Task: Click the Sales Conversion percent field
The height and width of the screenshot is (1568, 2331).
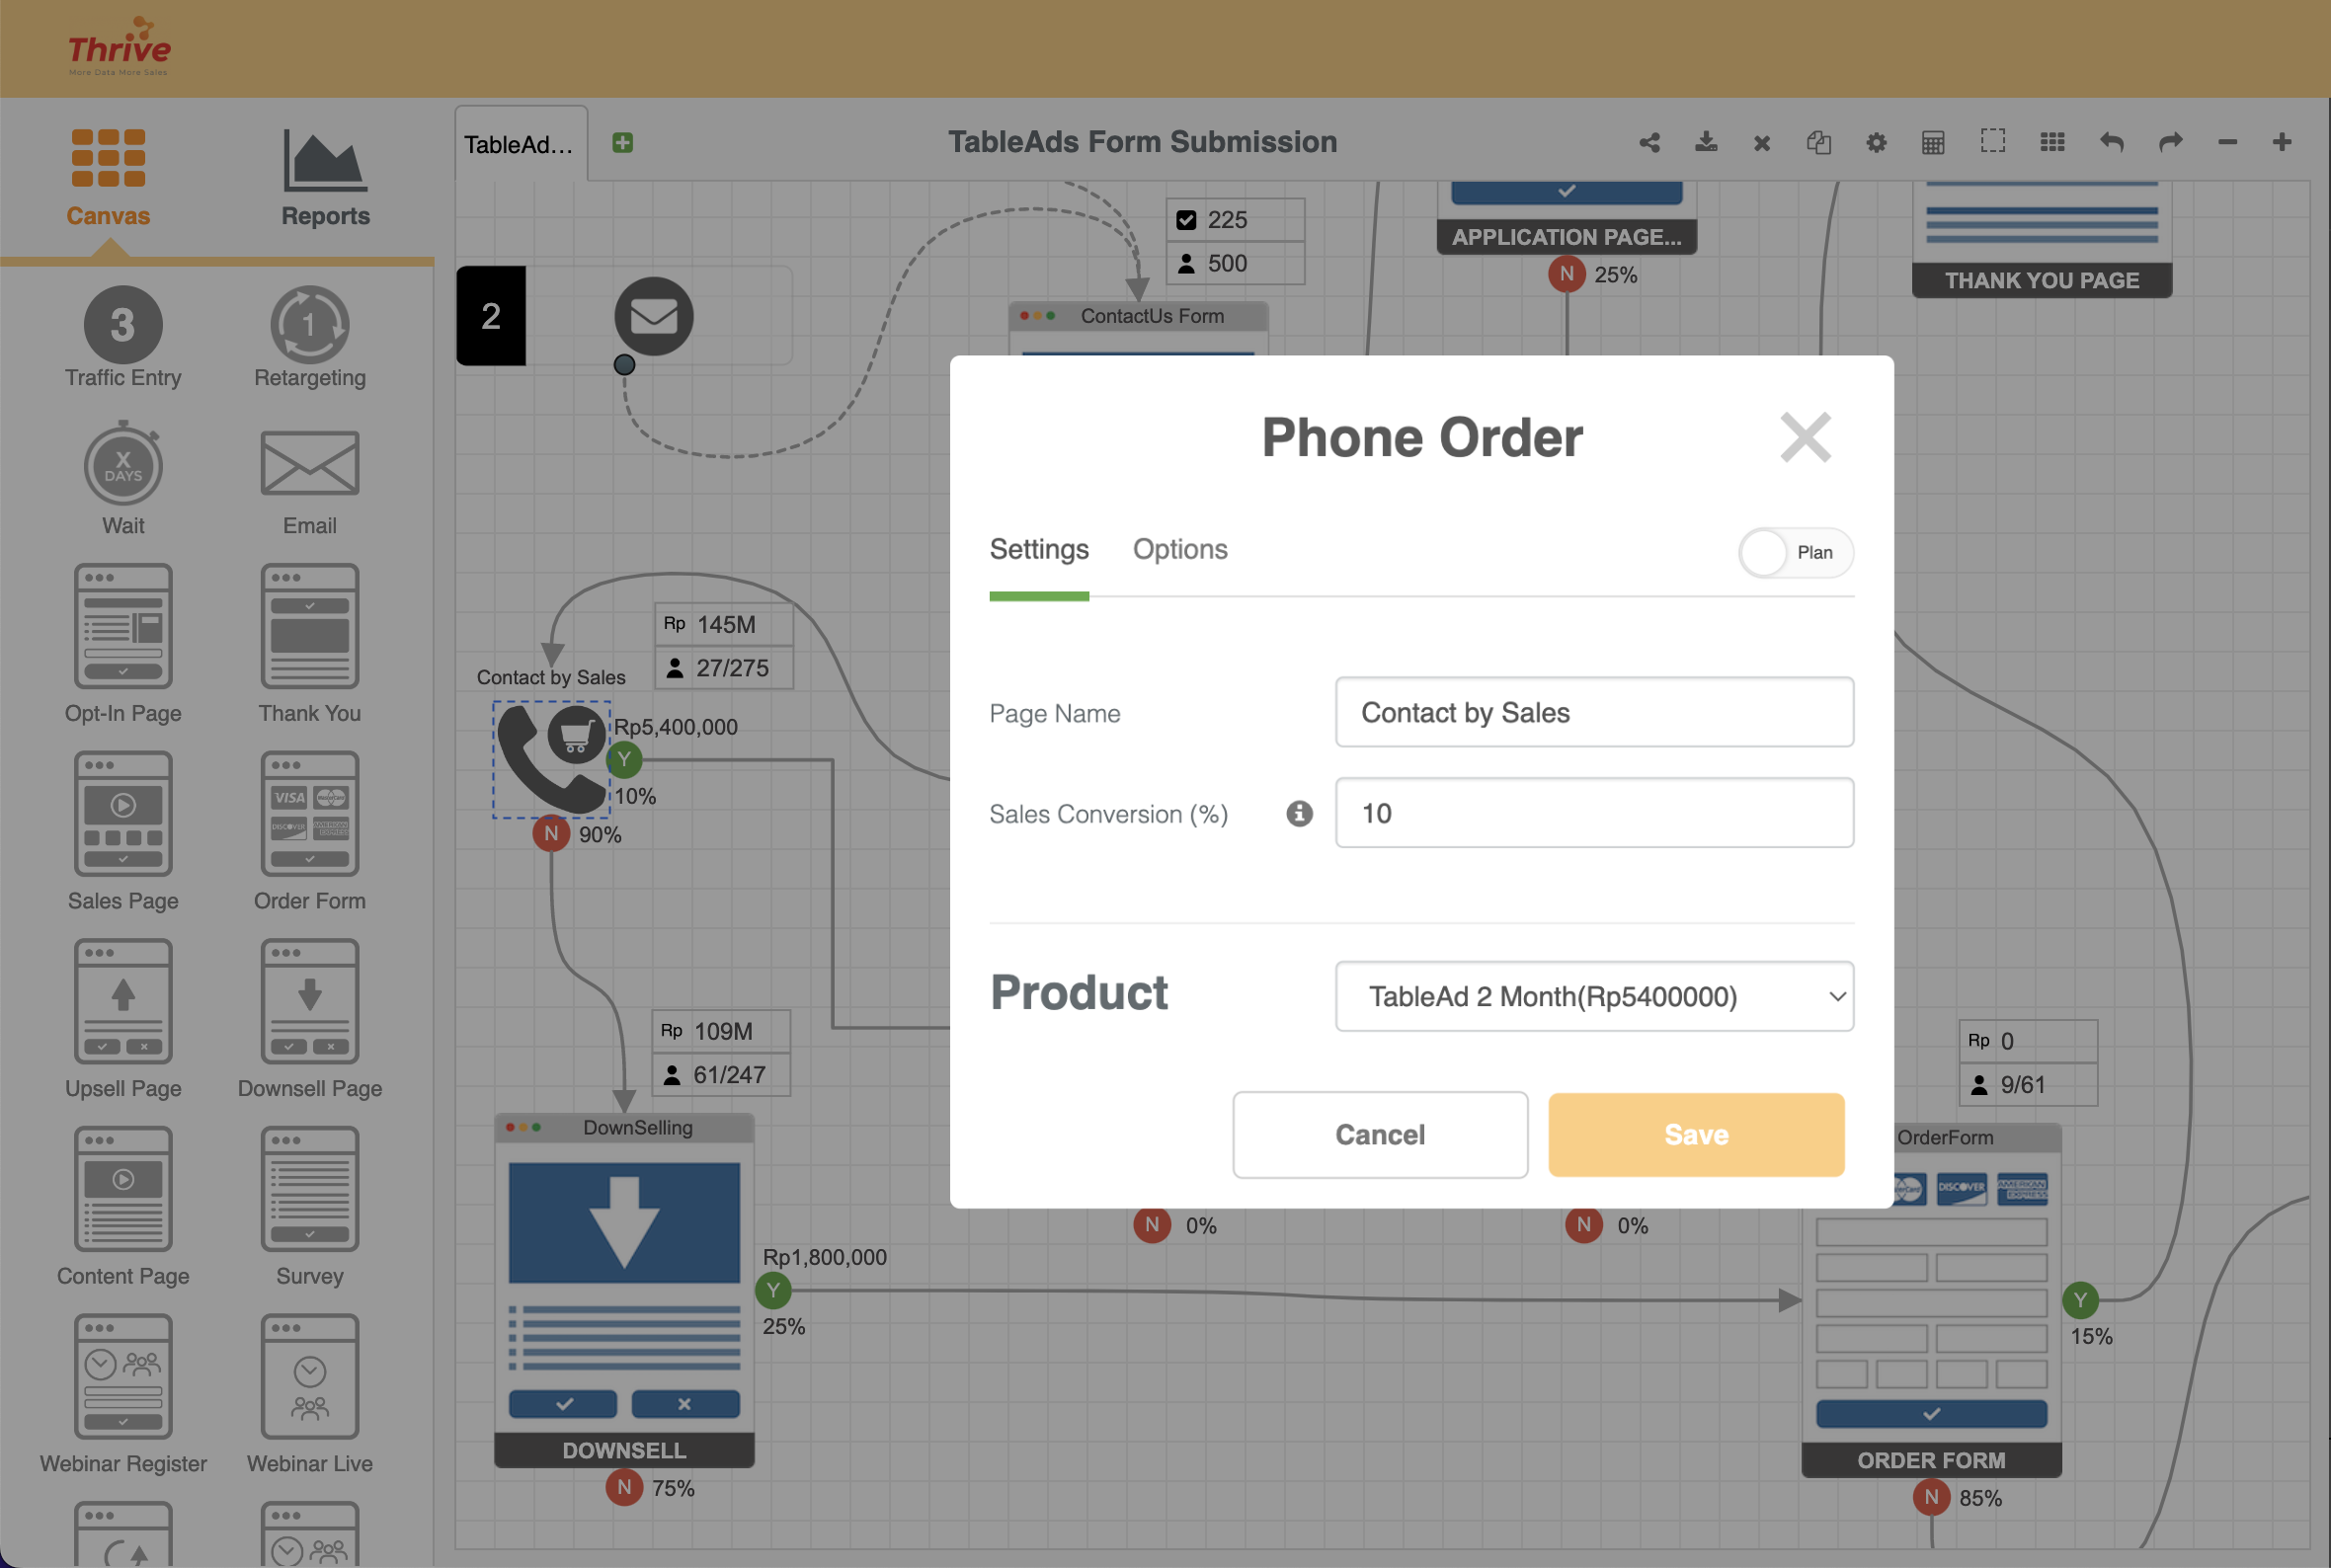Action: click(x=1594, y=813)
